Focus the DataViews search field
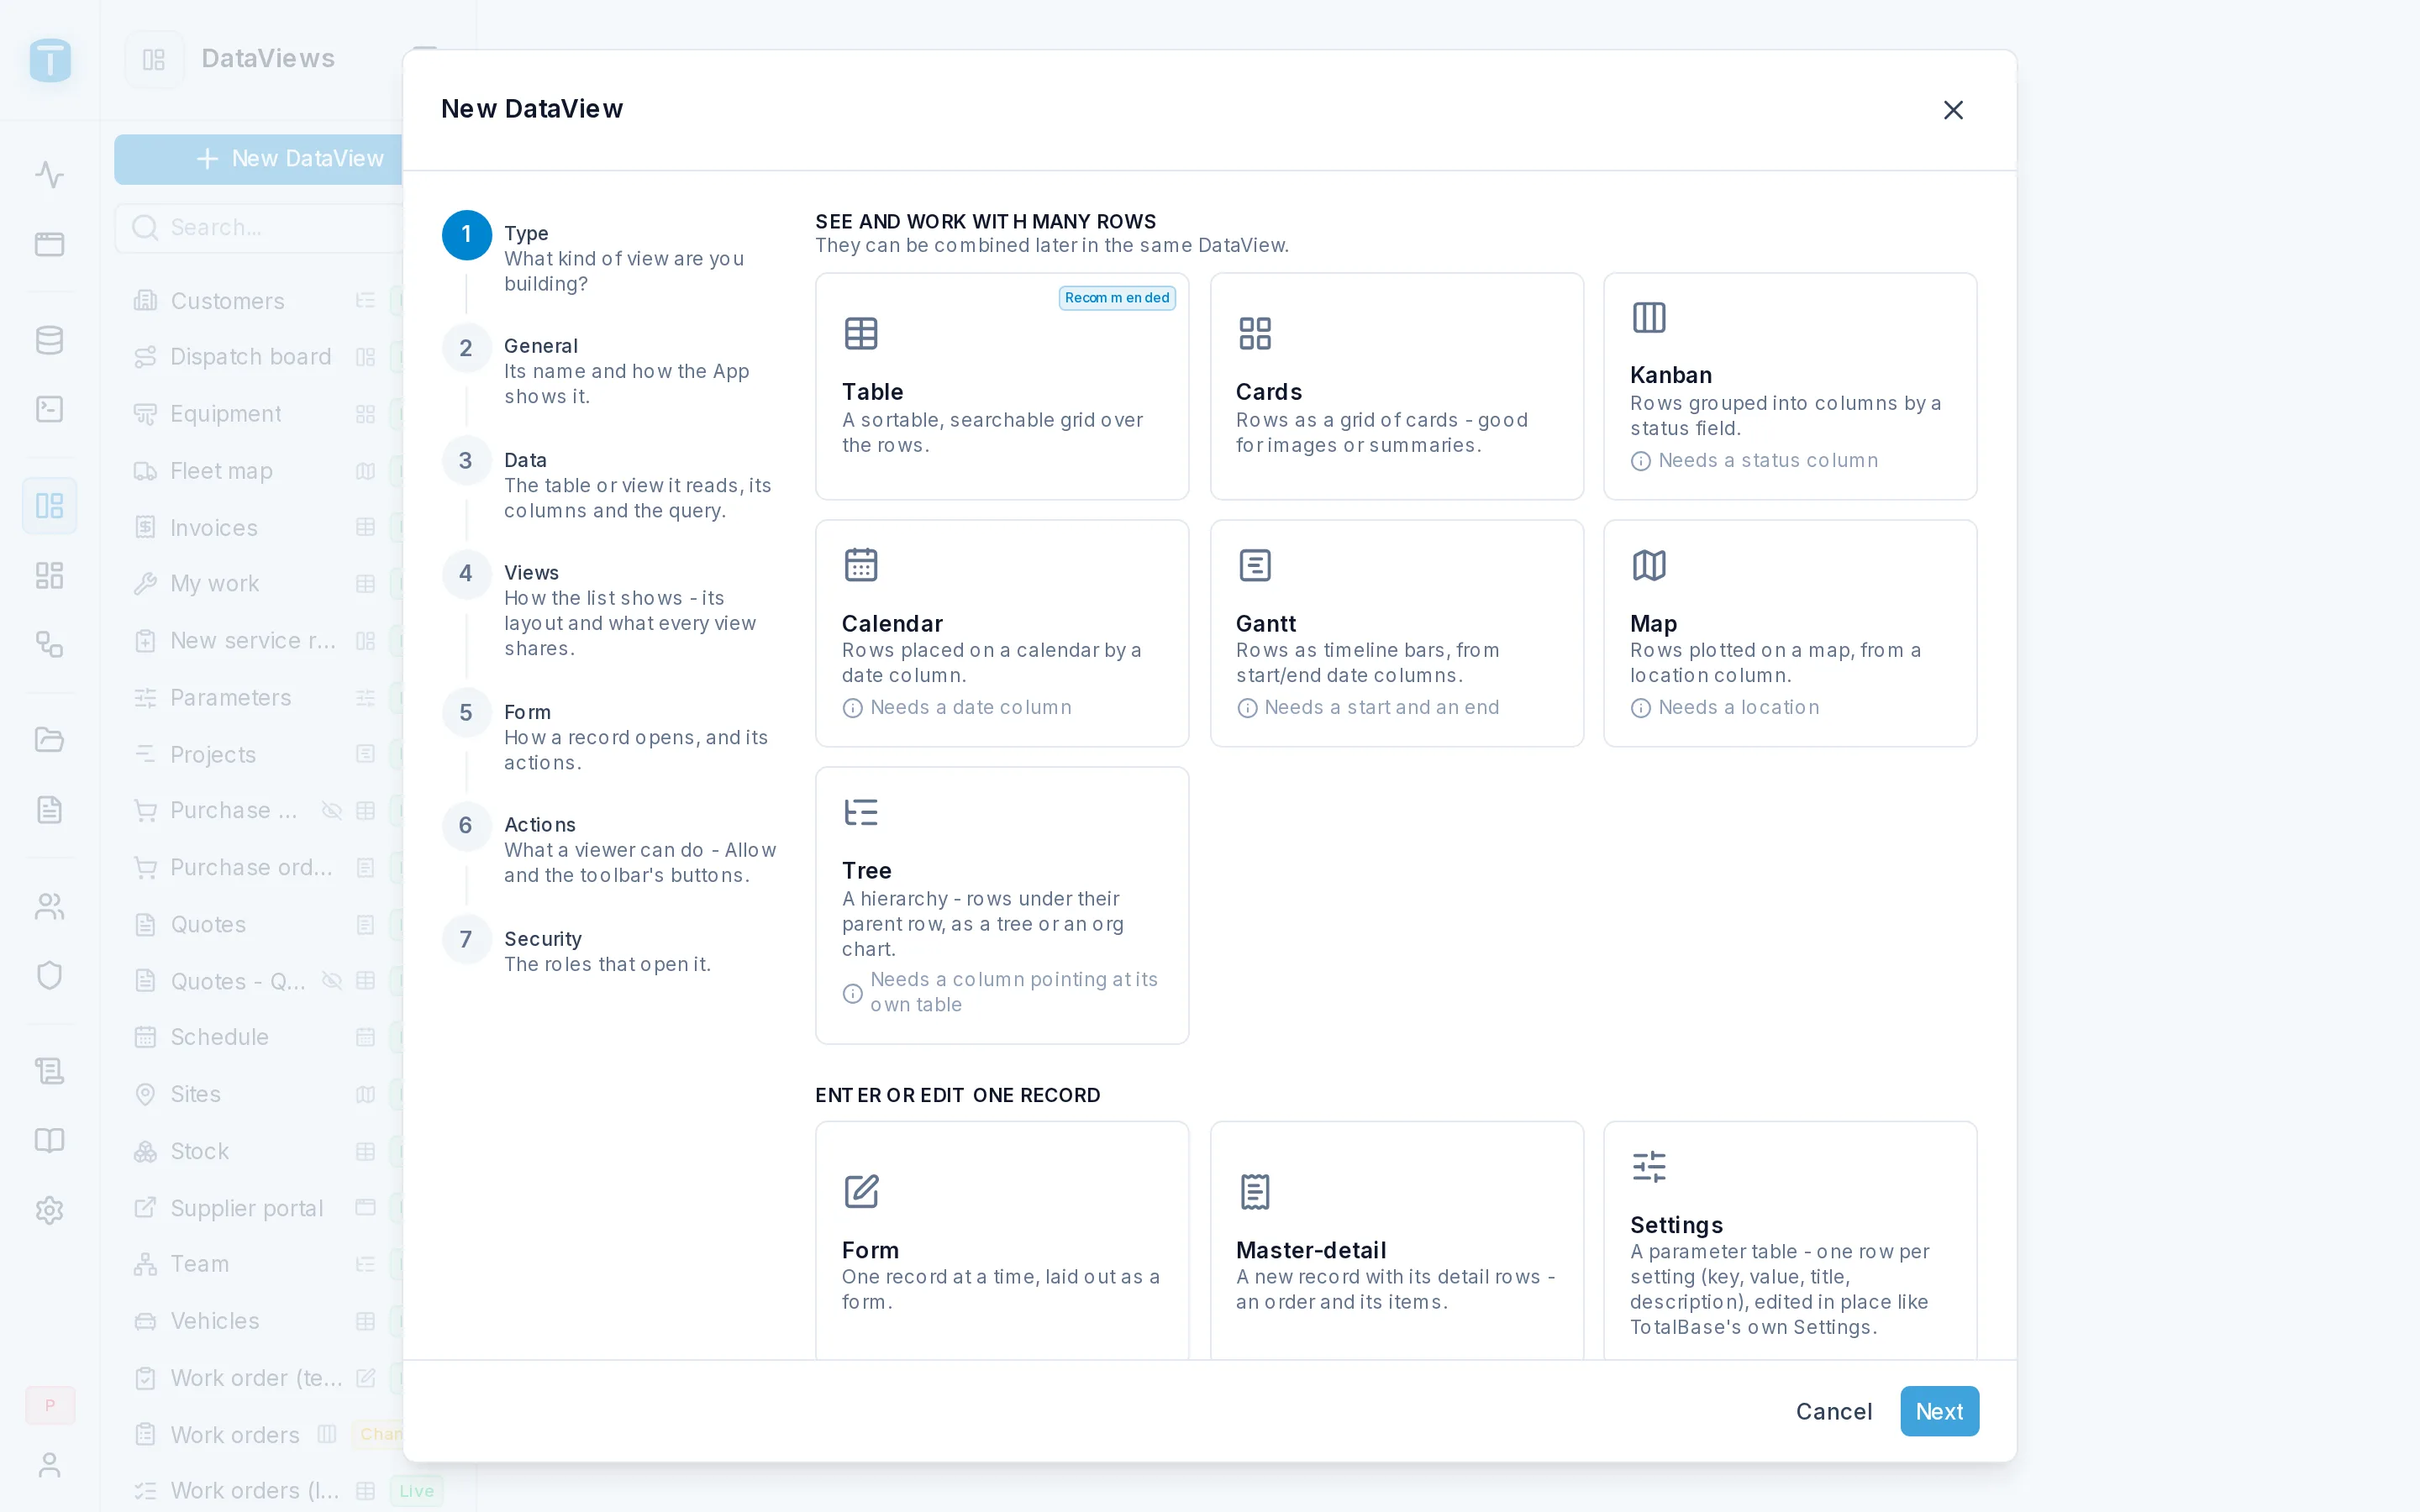The width and height of the screenshot is (2420, 1512). [259, 228]
